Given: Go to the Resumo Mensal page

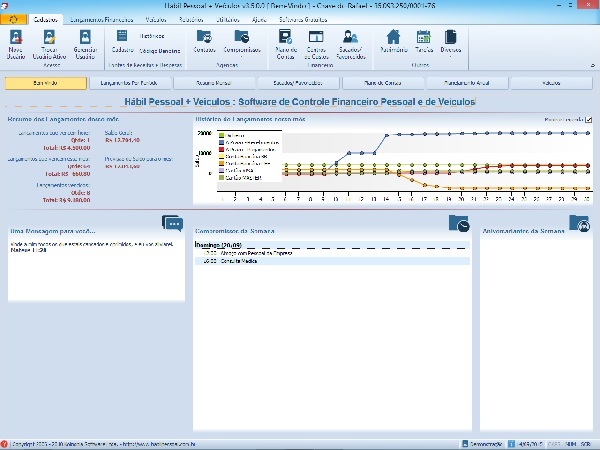Looking at the screenshot, I should [x=213, y=83].
